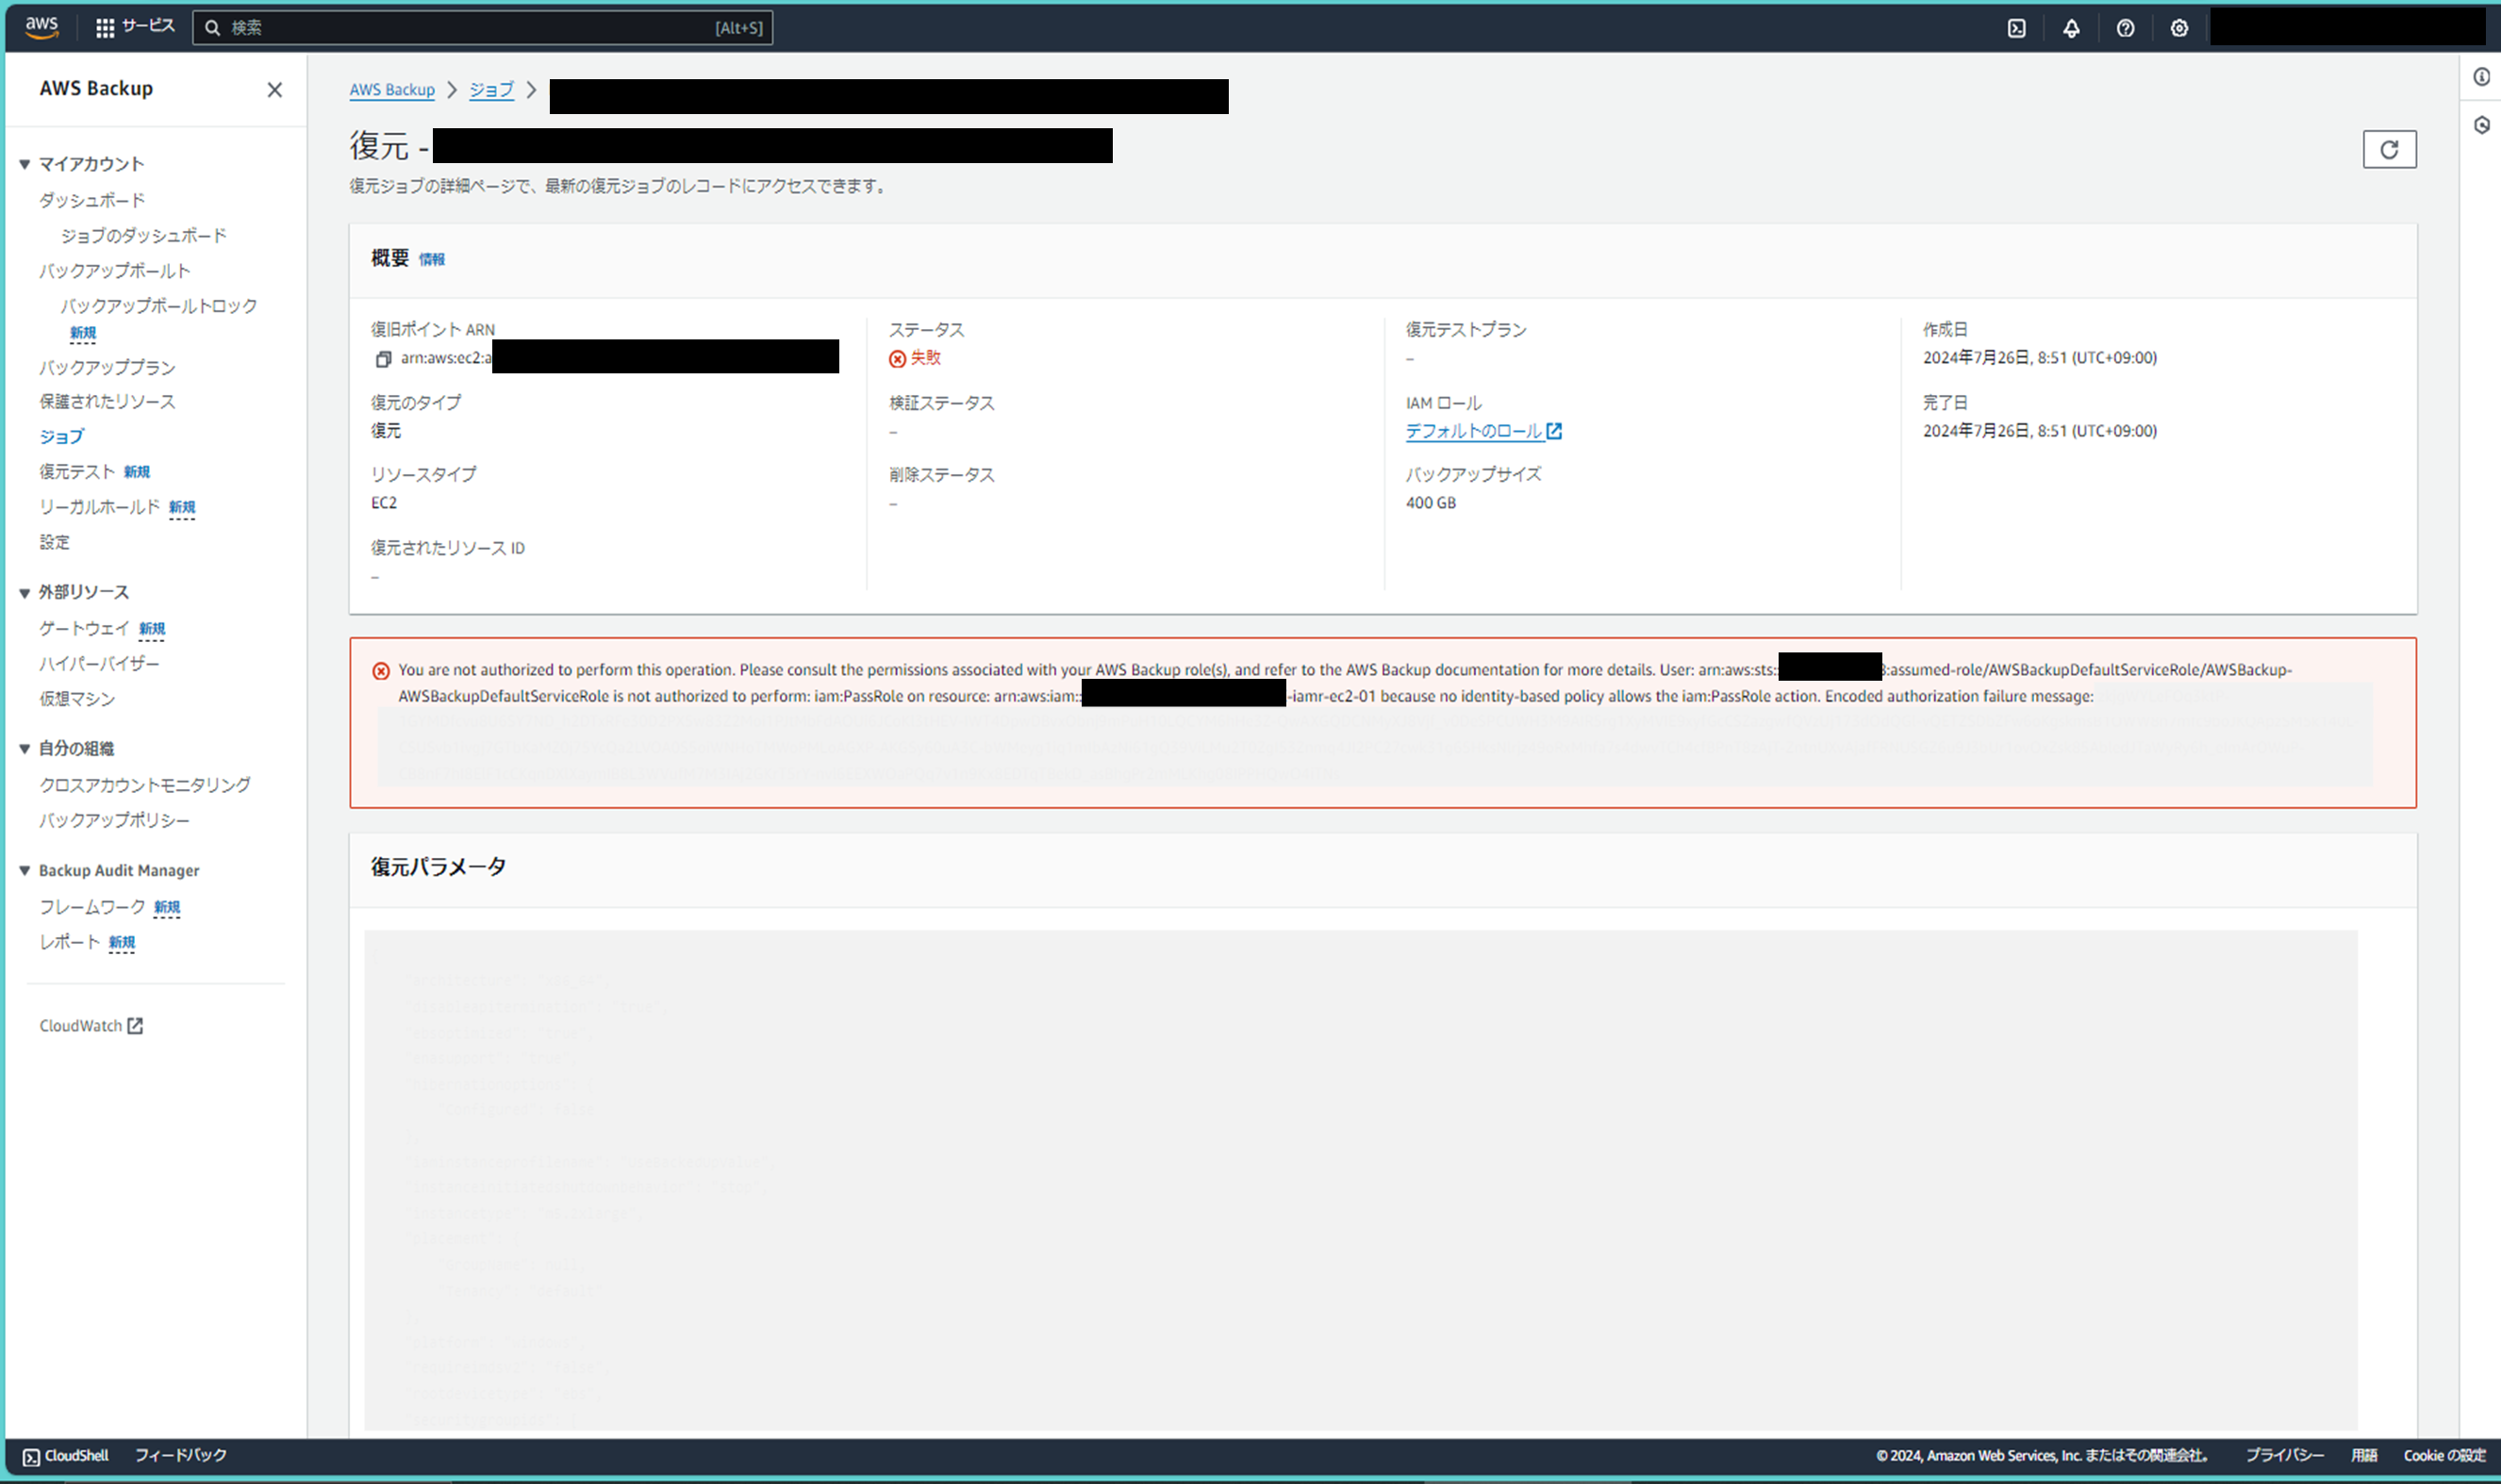Open バックアッププラン in sidebar
Image resolution: width=2501 pixels, height=1484 pixels.
[107, 367]
